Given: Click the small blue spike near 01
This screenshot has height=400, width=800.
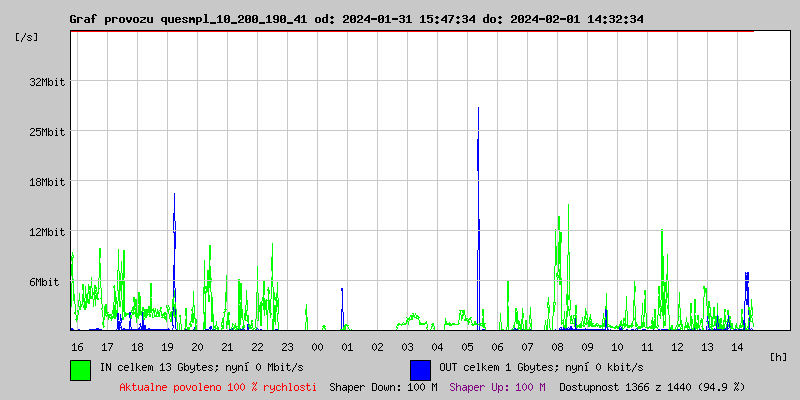Looking at the screenshot, I should (x=342, y=309).
